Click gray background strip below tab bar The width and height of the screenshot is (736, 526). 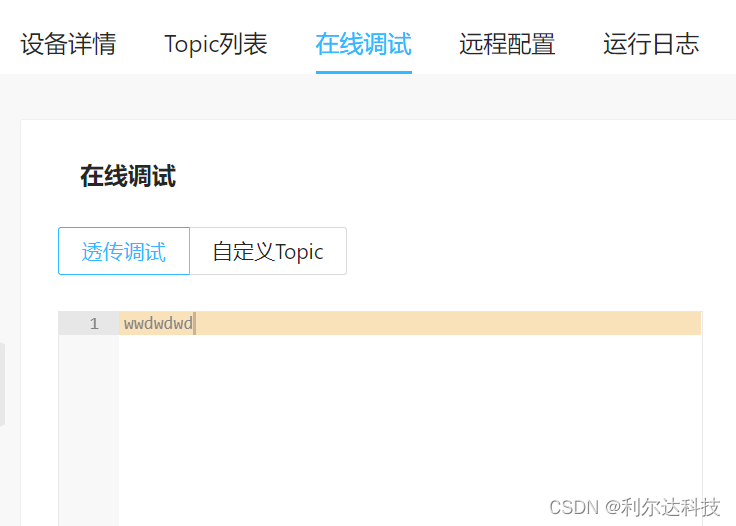coord(368,97)
